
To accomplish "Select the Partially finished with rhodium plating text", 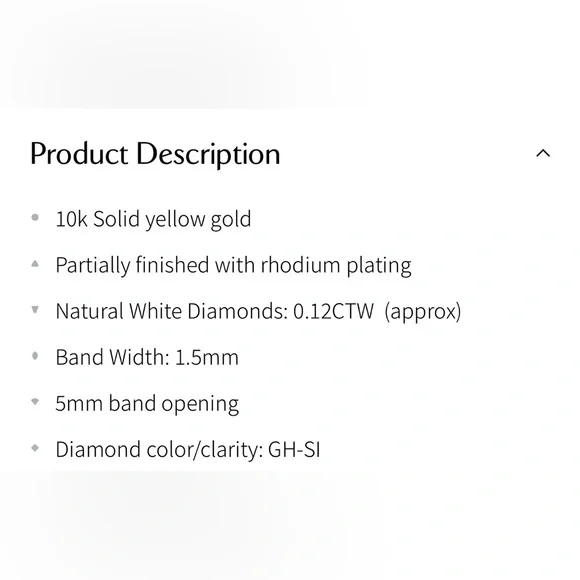I will [x=233, y=266].
